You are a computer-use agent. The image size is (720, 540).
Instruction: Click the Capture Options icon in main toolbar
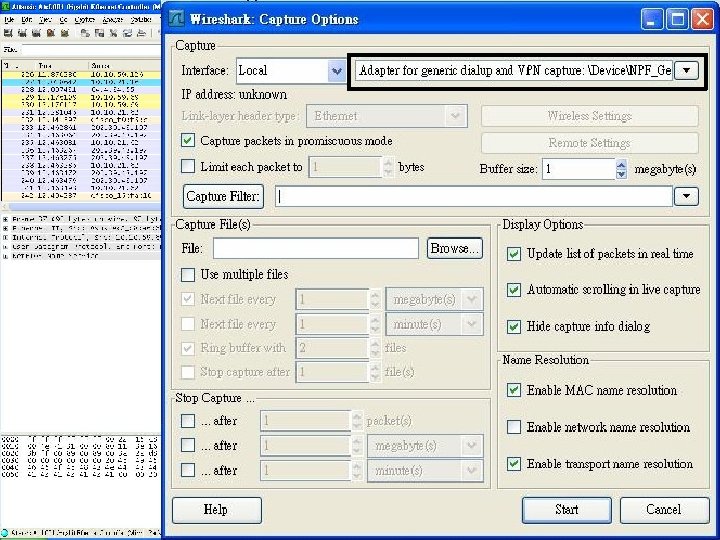pyautogui.click(x=22, y=33)
